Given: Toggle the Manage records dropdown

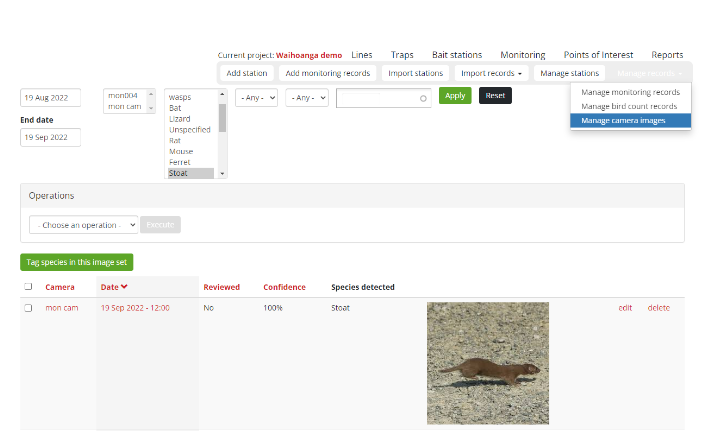Looking at the screenshot, I should [x=649, y=73].
